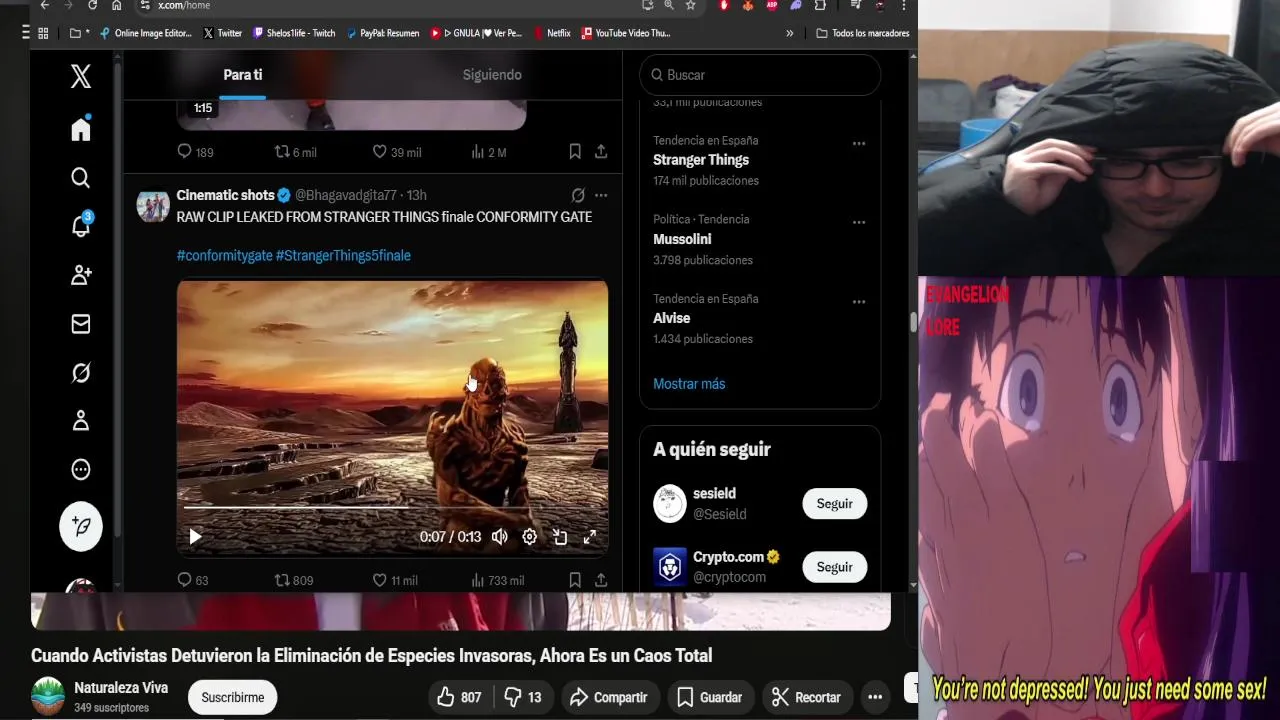Open the X logo home link
Image resolution: width=1280 pixels, height=720 pixels.
click(x=81, y=76)
